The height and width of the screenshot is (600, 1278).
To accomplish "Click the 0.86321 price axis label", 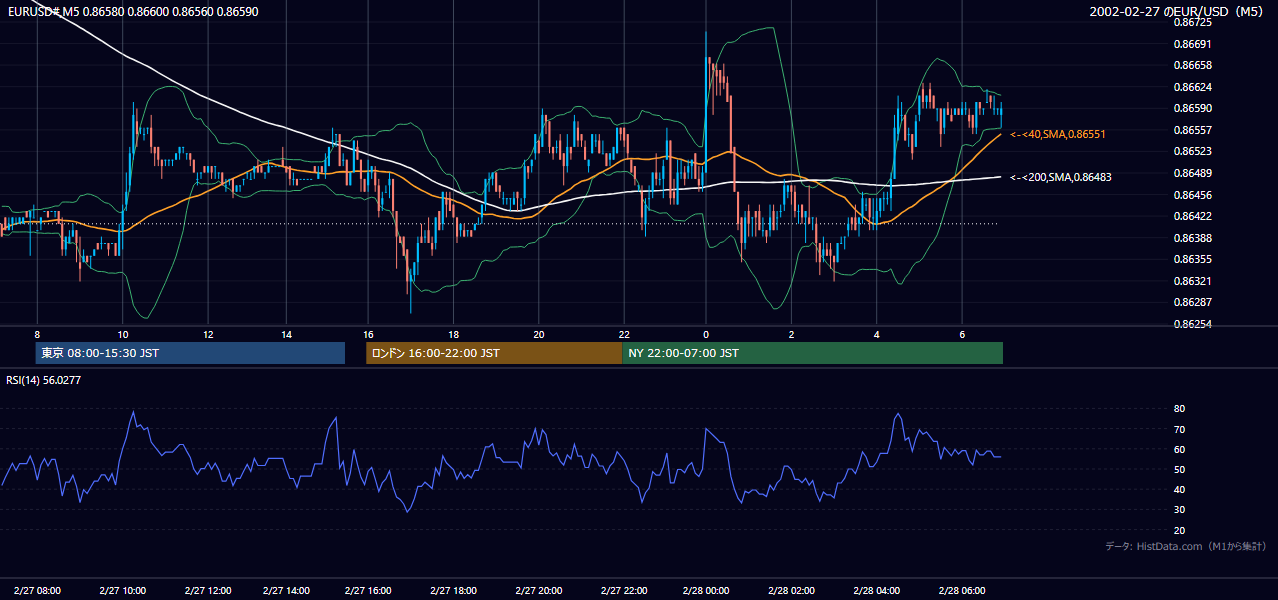I will pyautogui.click(x=1194, y=281).
